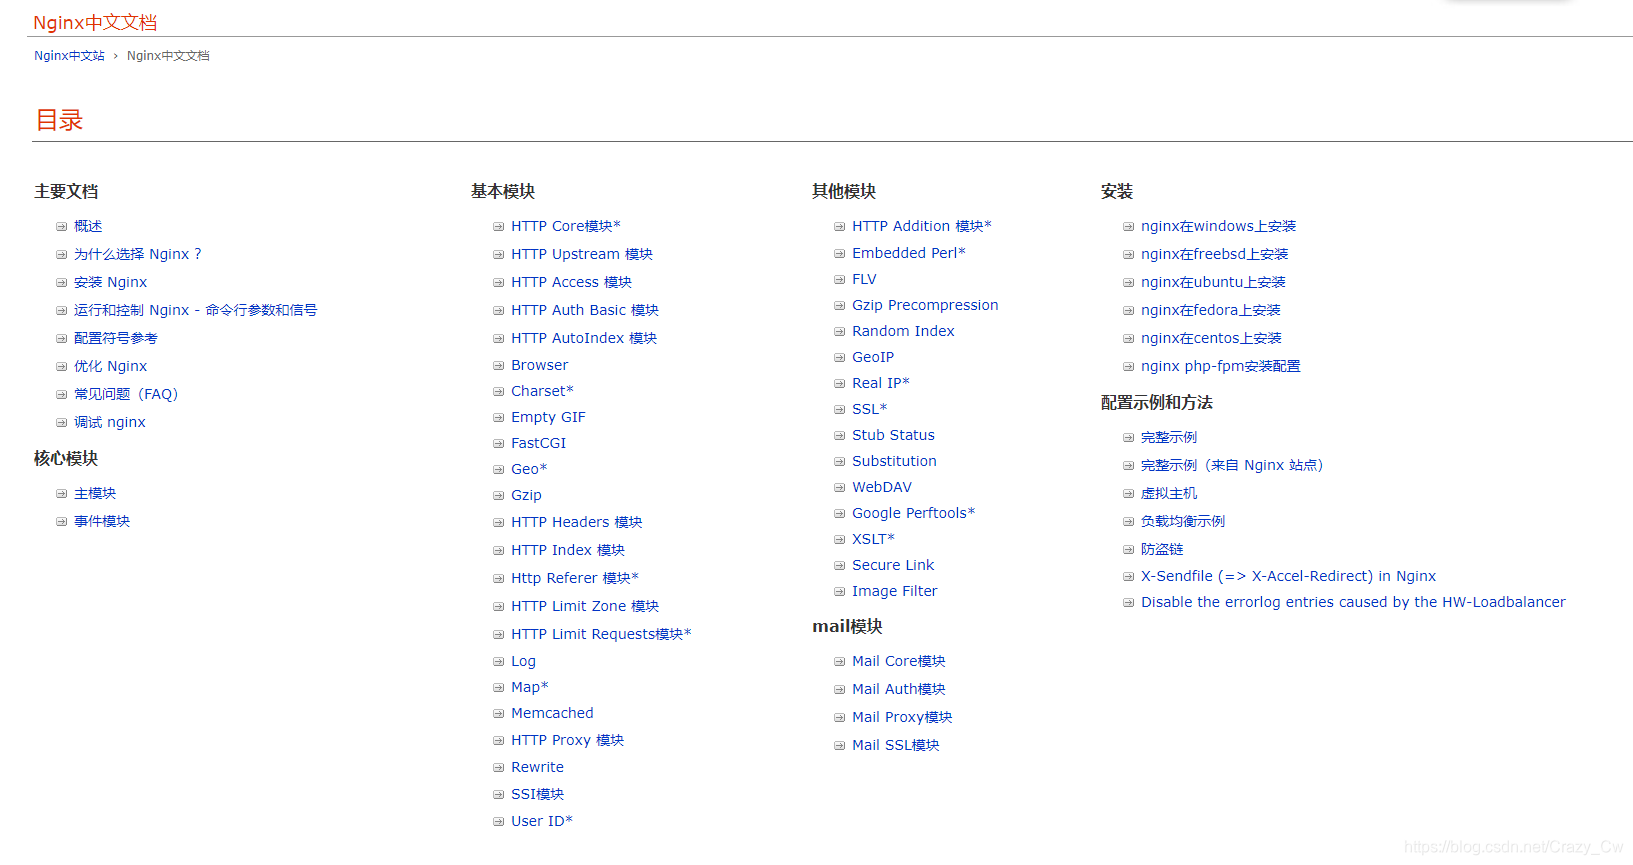Click the bullet icon next to Memcached
Image resolution: width=1633 pixels, height=865 pixels.
coord(498,714)
